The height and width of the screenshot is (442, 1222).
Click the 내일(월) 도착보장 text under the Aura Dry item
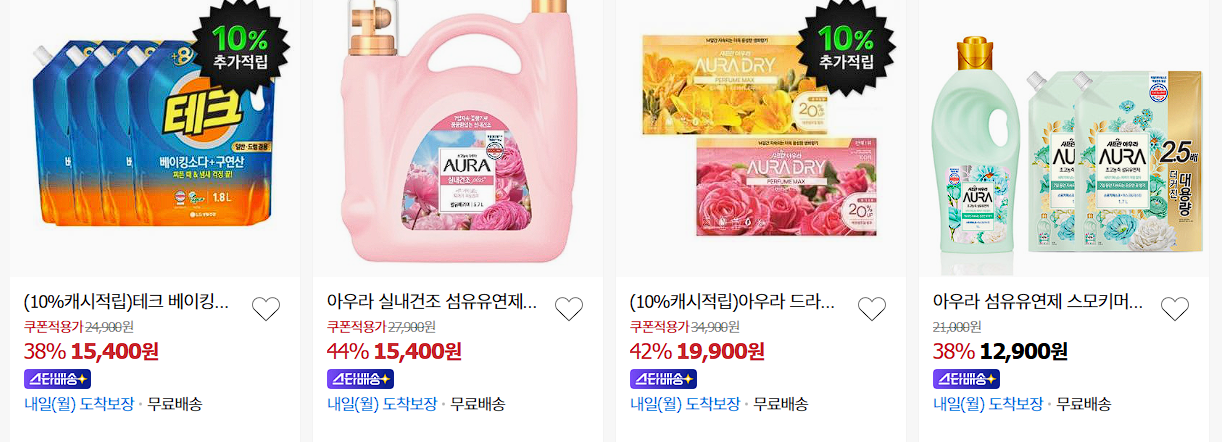685,404
